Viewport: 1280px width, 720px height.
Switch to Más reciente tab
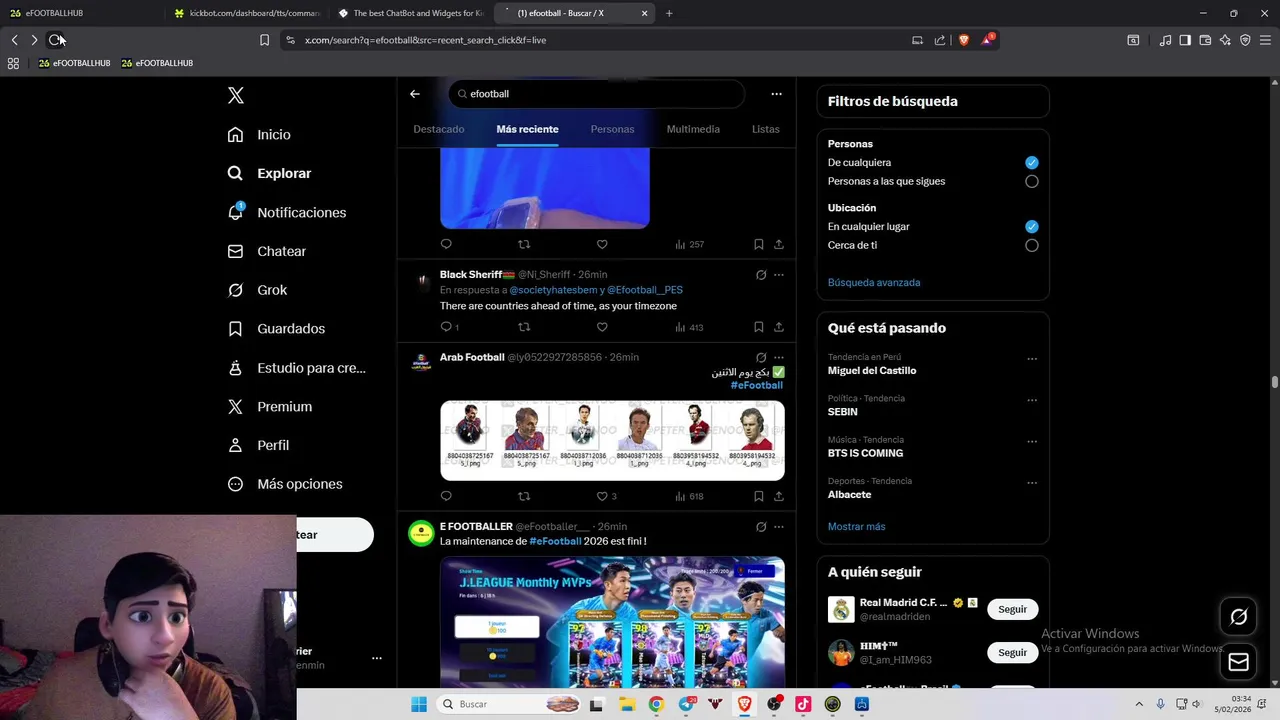tap(527, 129)
